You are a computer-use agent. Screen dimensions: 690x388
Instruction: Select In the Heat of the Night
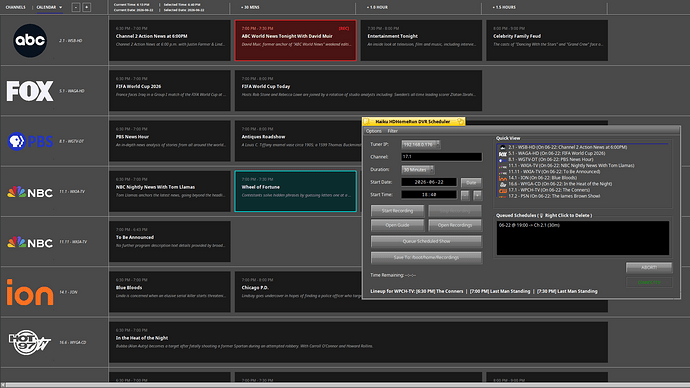point(358,342)
